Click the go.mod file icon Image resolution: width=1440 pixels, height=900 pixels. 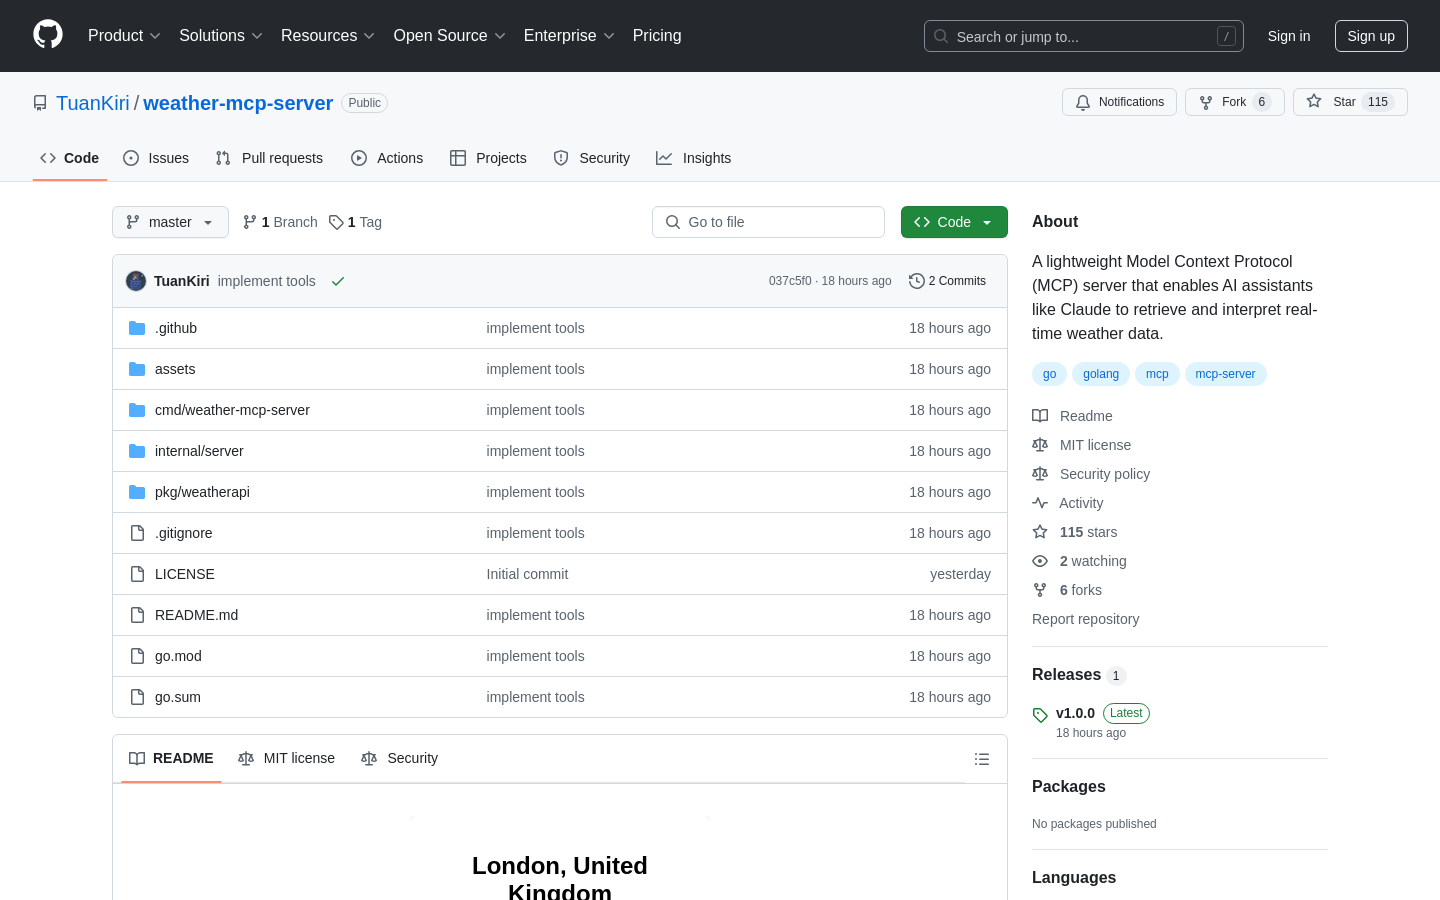(137, 656)
